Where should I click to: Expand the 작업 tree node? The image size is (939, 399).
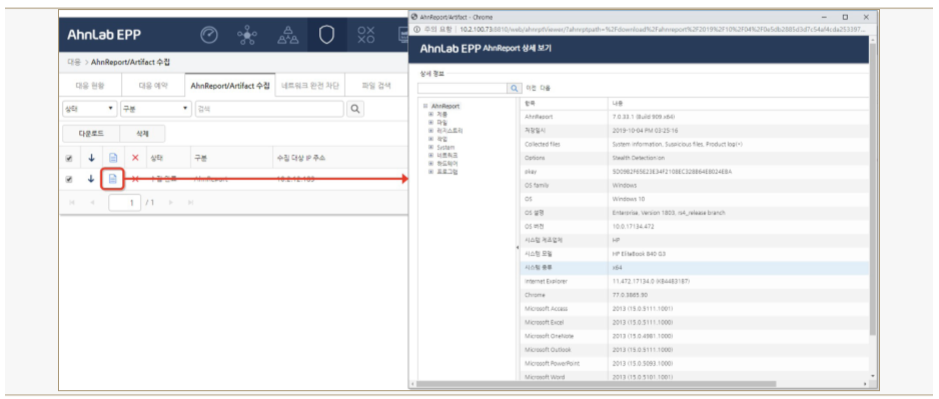pyautogui.click(x=430, y=138)
